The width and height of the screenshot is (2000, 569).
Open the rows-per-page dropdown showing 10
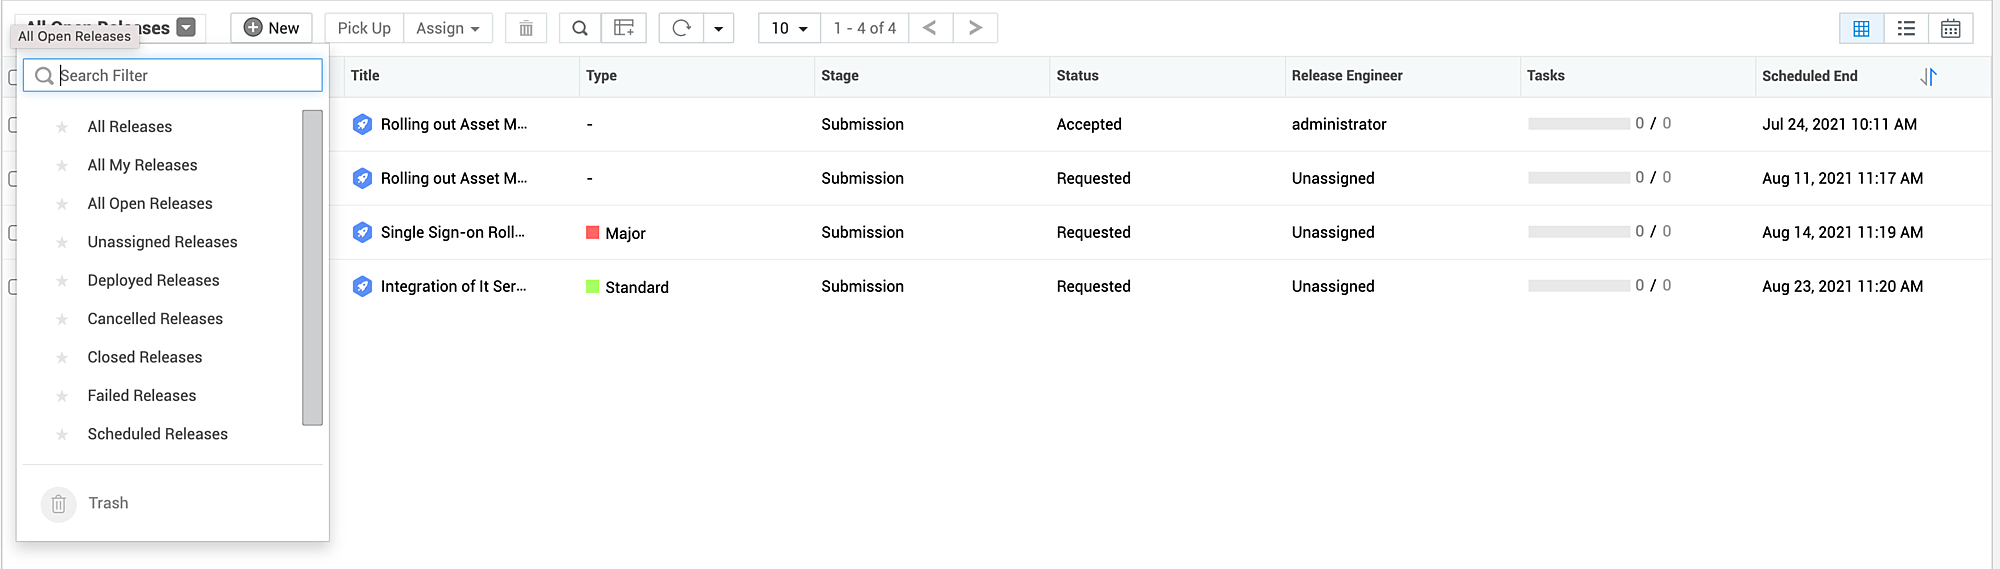click(789, 28)
